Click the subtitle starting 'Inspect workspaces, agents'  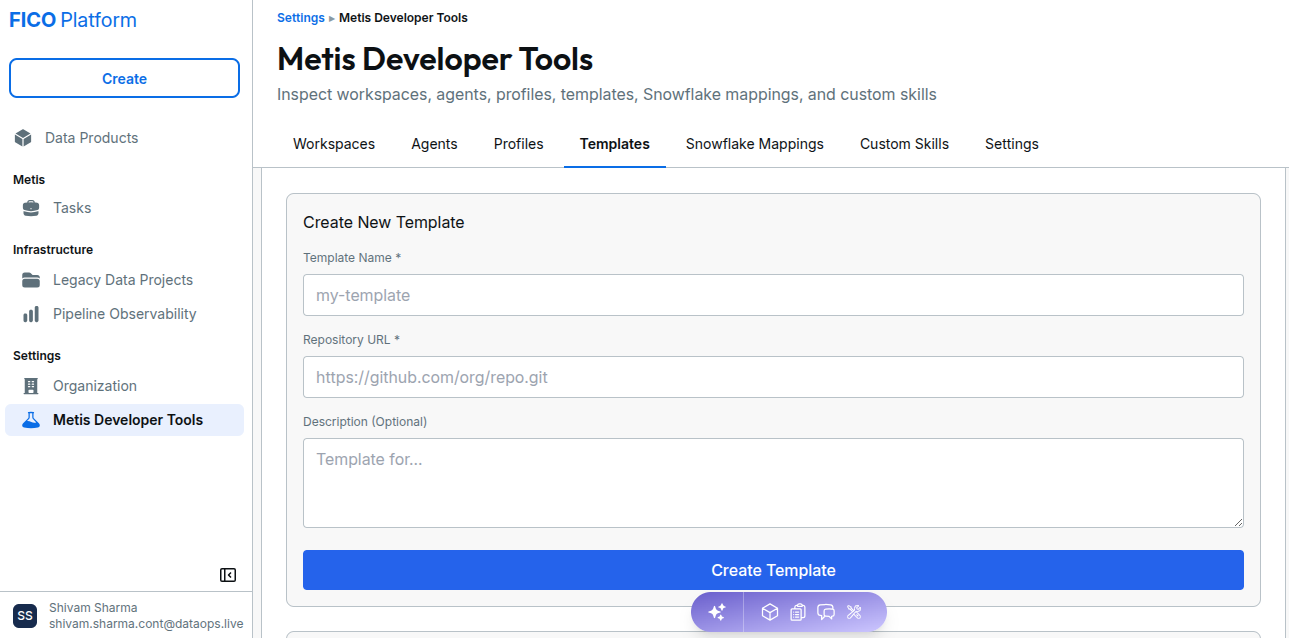click(x=607, y=95)
